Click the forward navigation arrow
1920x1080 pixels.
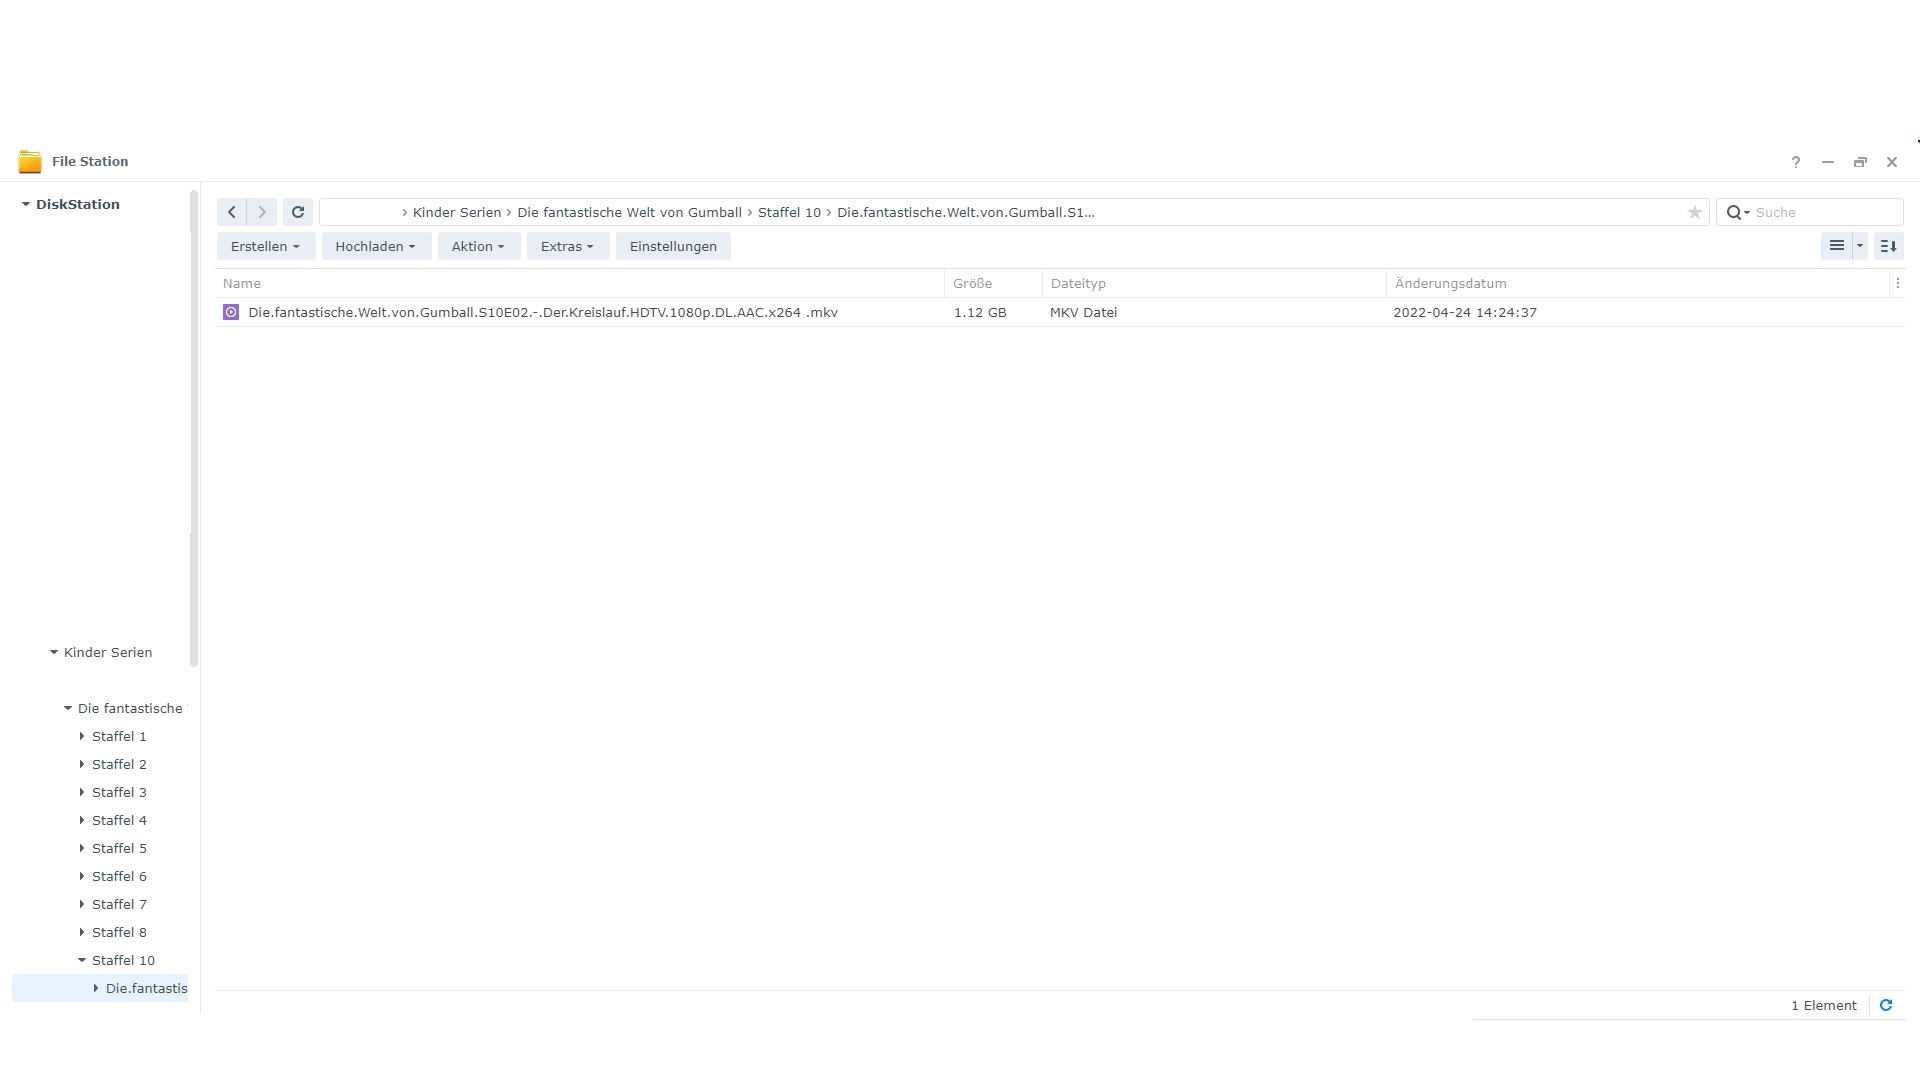tap(262, 212)
